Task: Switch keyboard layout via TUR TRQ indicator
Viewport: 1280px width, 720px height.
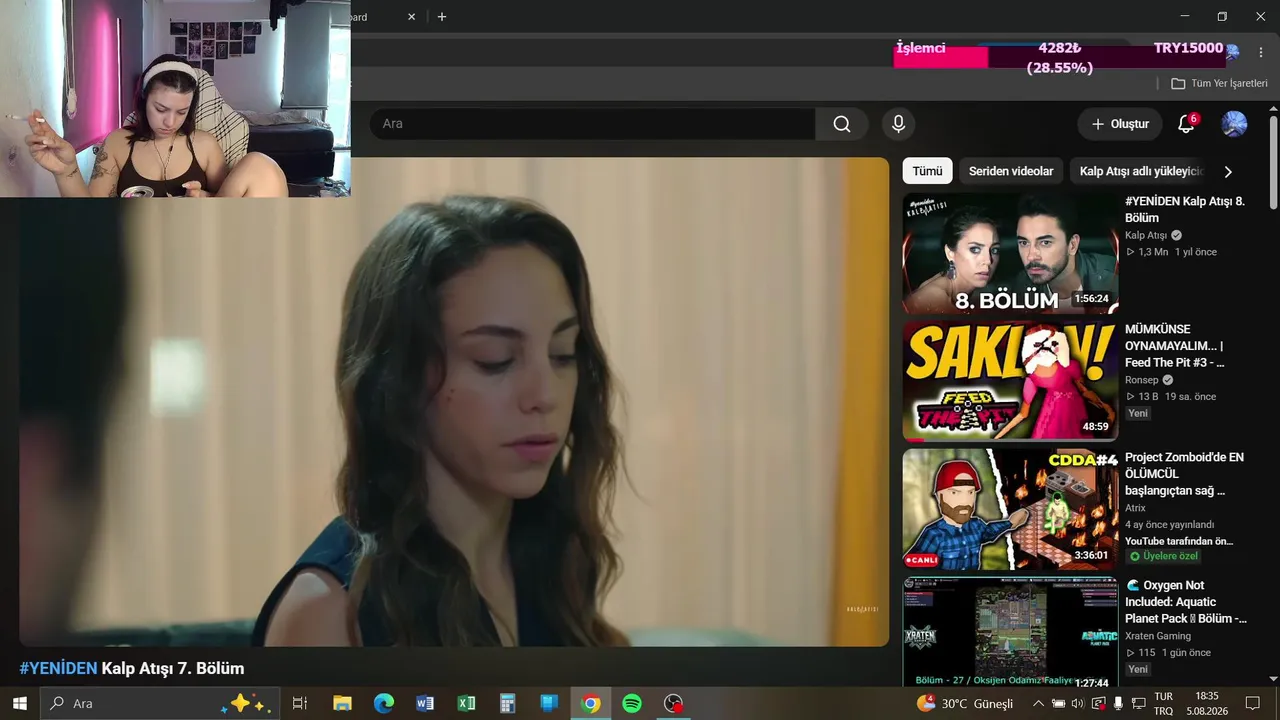Action: (1164, 703)
